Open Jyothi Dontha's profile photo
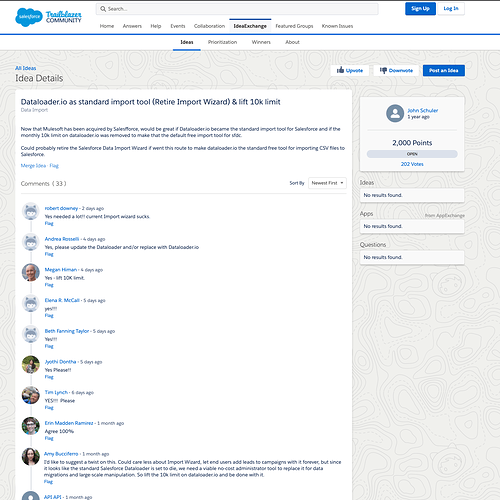Screen dimensions: 500x500 tap(31, 364)
